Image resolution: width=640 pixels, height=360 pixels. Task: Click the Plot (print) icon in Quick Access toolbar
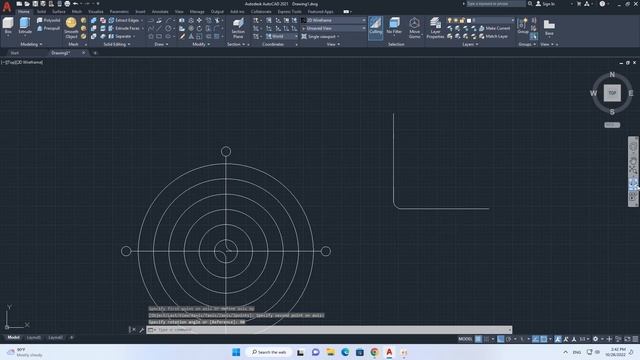coord(67,4)
